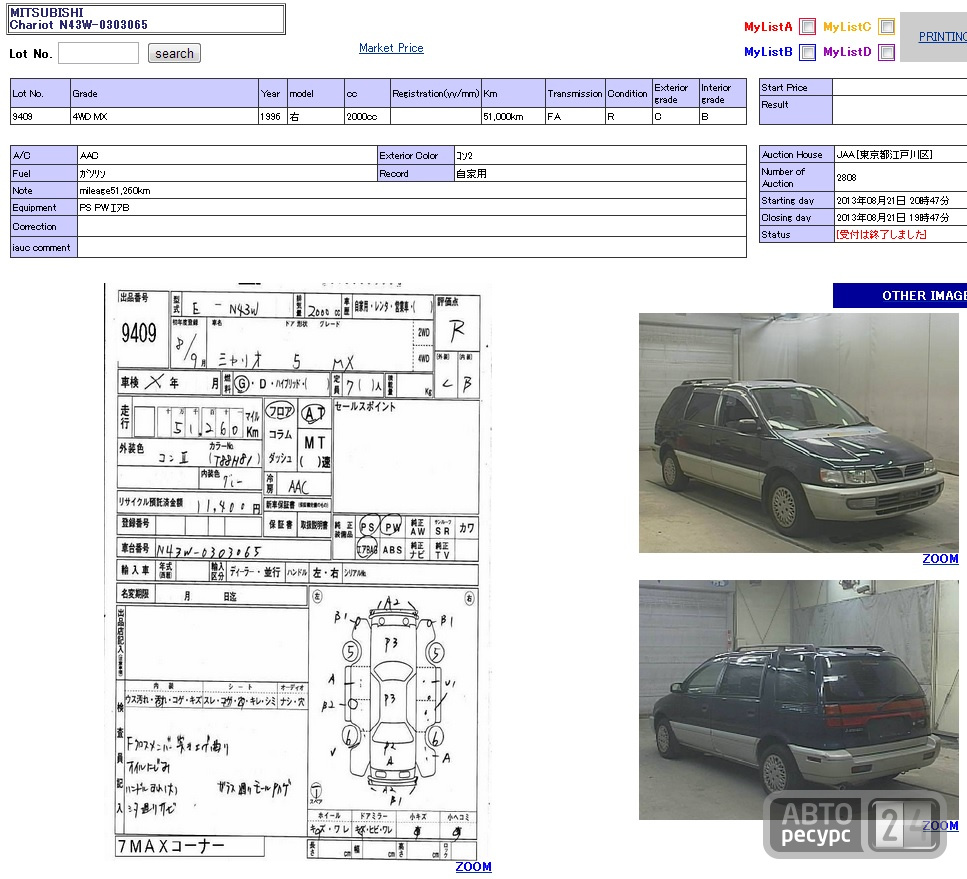Click the MyListB label

[x=768, y=52]
